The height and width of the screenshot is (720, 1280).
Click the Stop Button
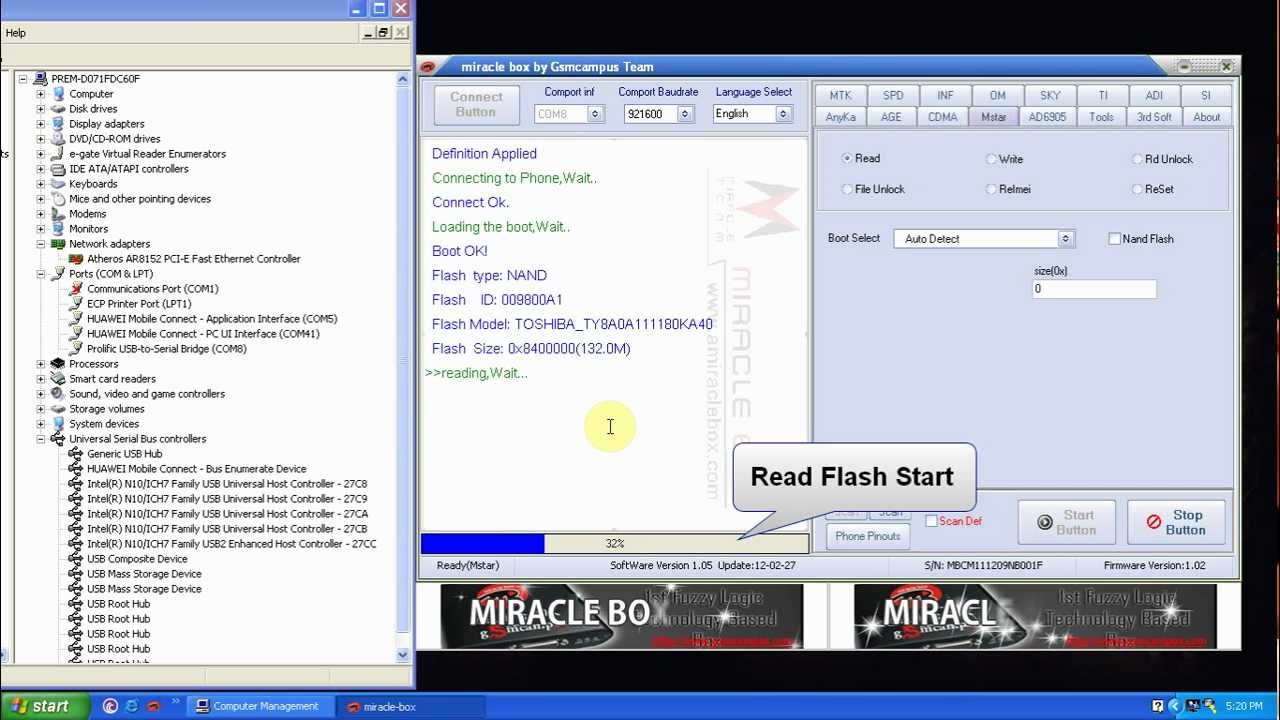tap(1176, 522)
